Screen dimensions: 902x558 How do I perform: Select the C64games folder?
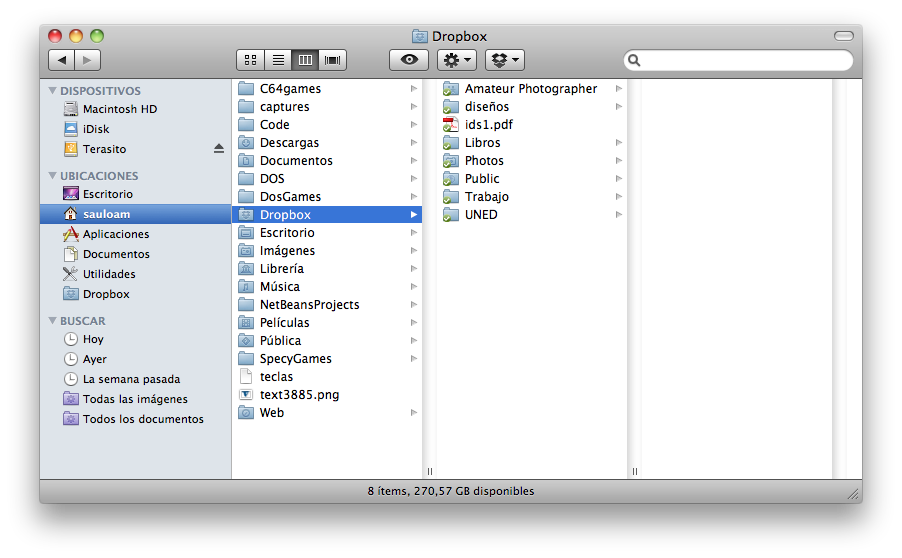click(327, 89)
